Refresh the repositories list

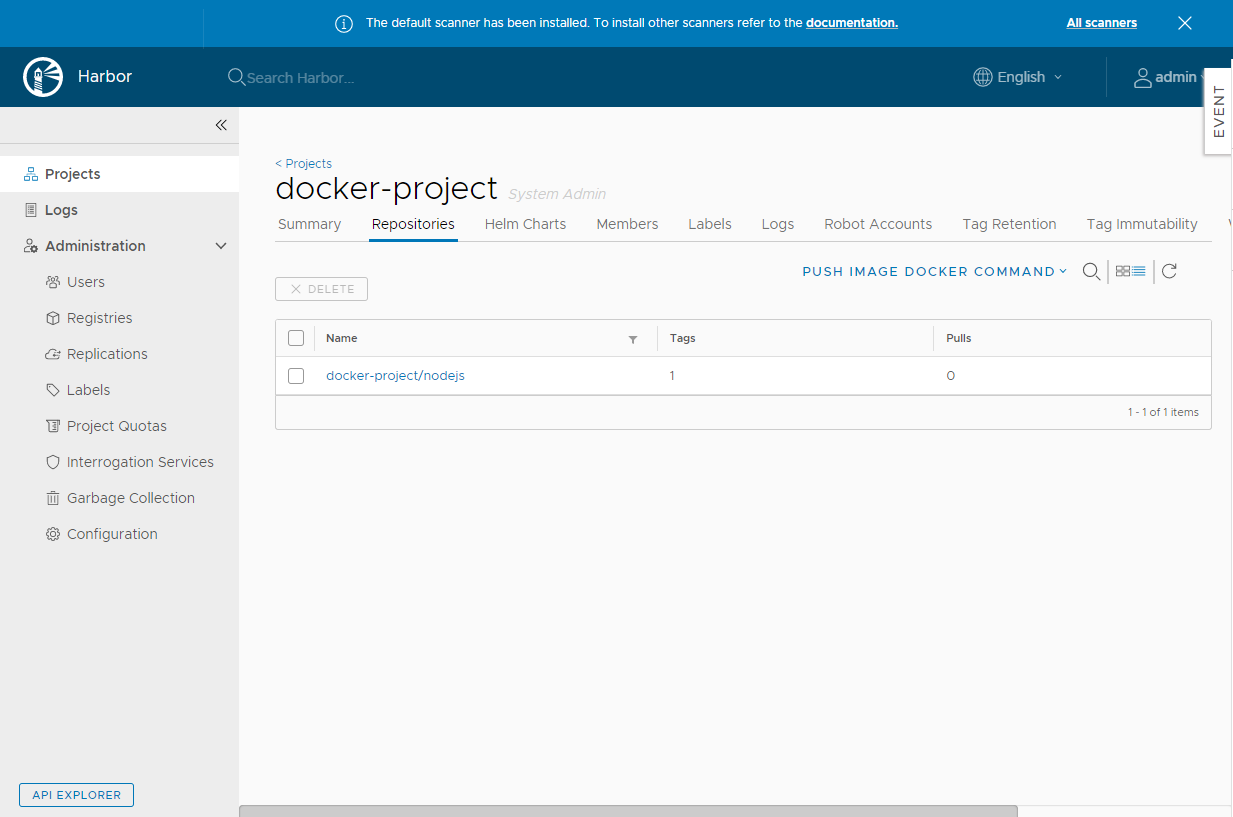click(1169, 271)
